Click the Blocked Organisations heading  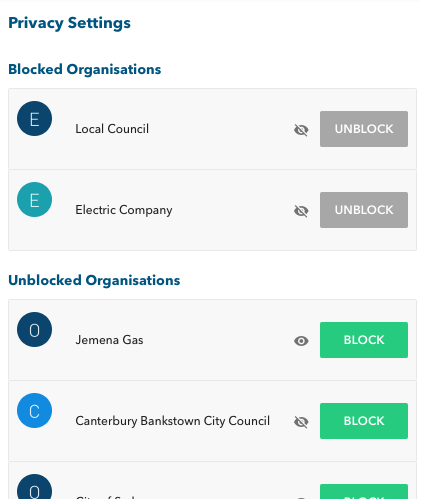85,70
